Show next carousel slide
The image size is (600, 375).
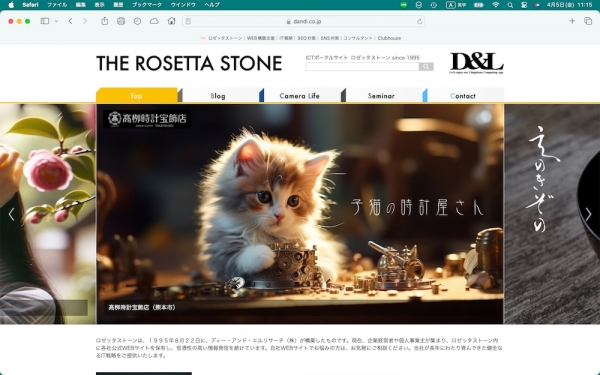[588, 214]
